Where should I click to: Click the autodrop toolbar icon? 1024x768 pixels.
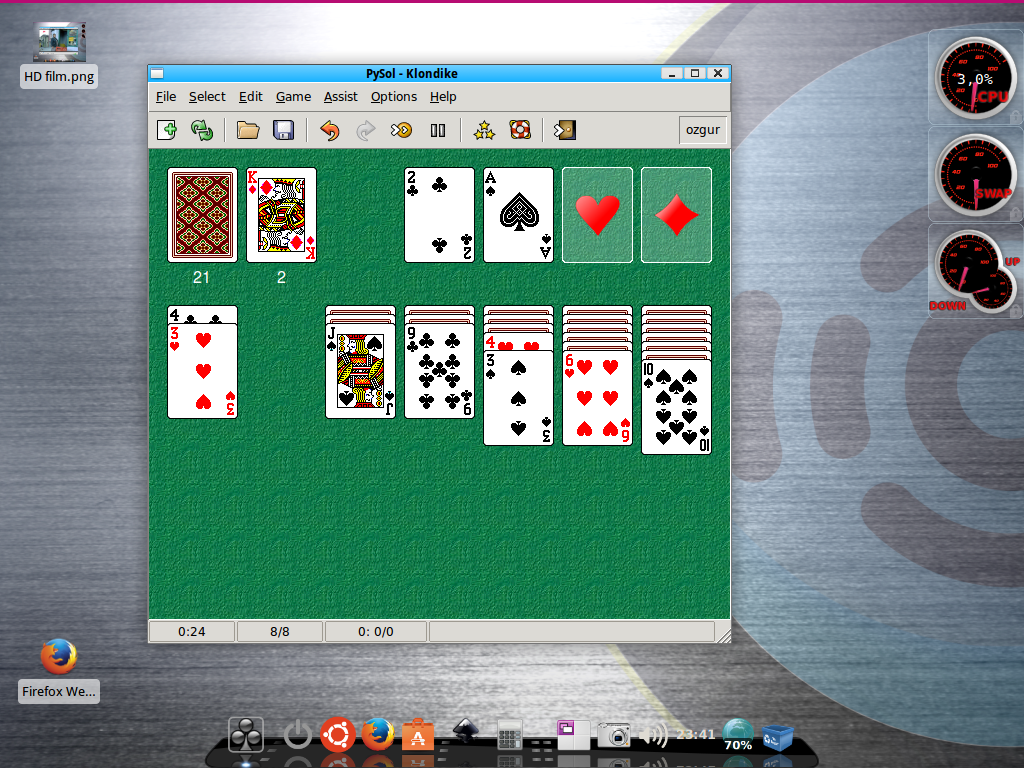401,130
